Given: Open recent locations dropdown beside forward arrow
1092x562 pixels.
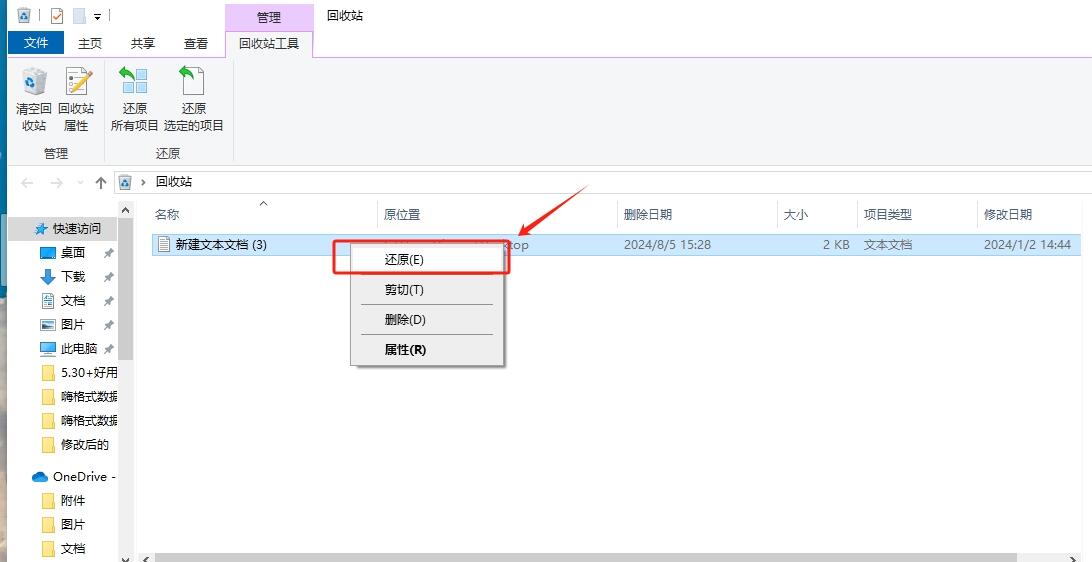Looking at the screenshot, I should [81, 182].
